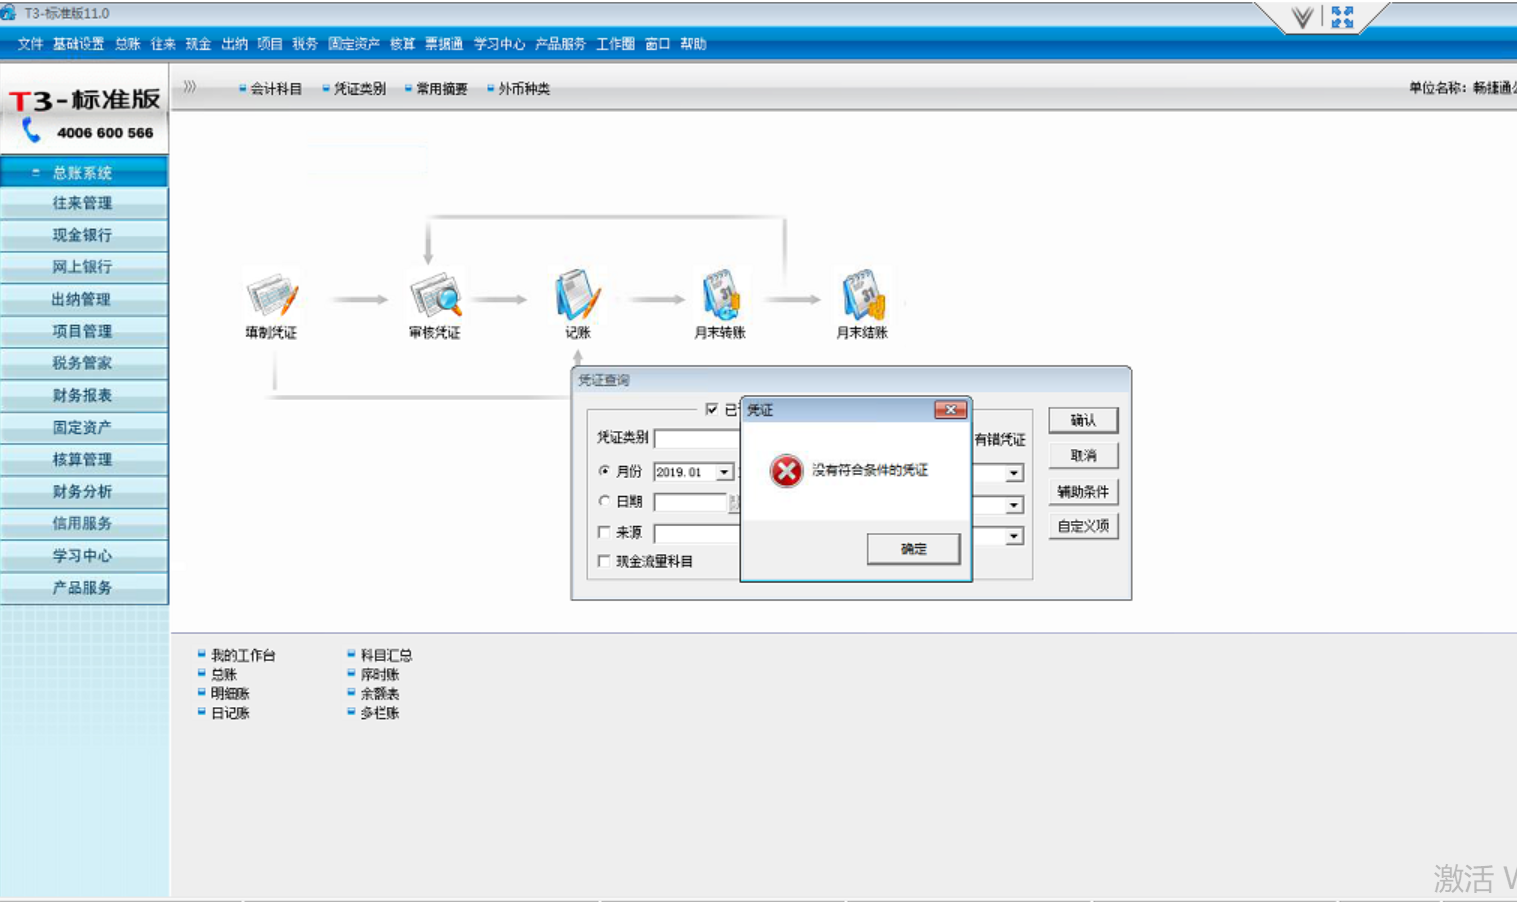Click the fullscreen toggle icon at top right
The width and height of the screenshot is (1517, 902).
pos(1342,17)
